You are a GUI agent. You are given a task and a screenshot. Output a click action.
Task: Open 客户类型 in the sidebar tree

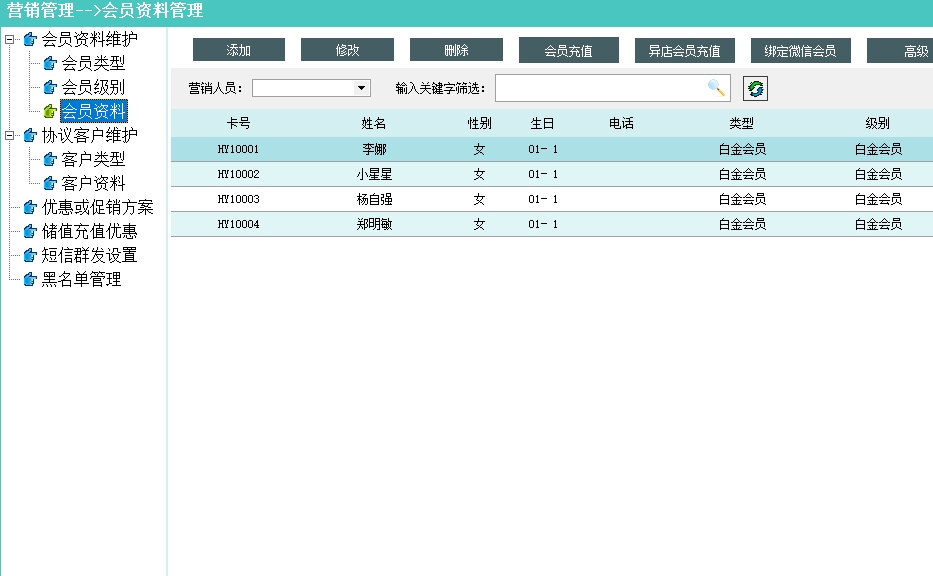[93, 160]
